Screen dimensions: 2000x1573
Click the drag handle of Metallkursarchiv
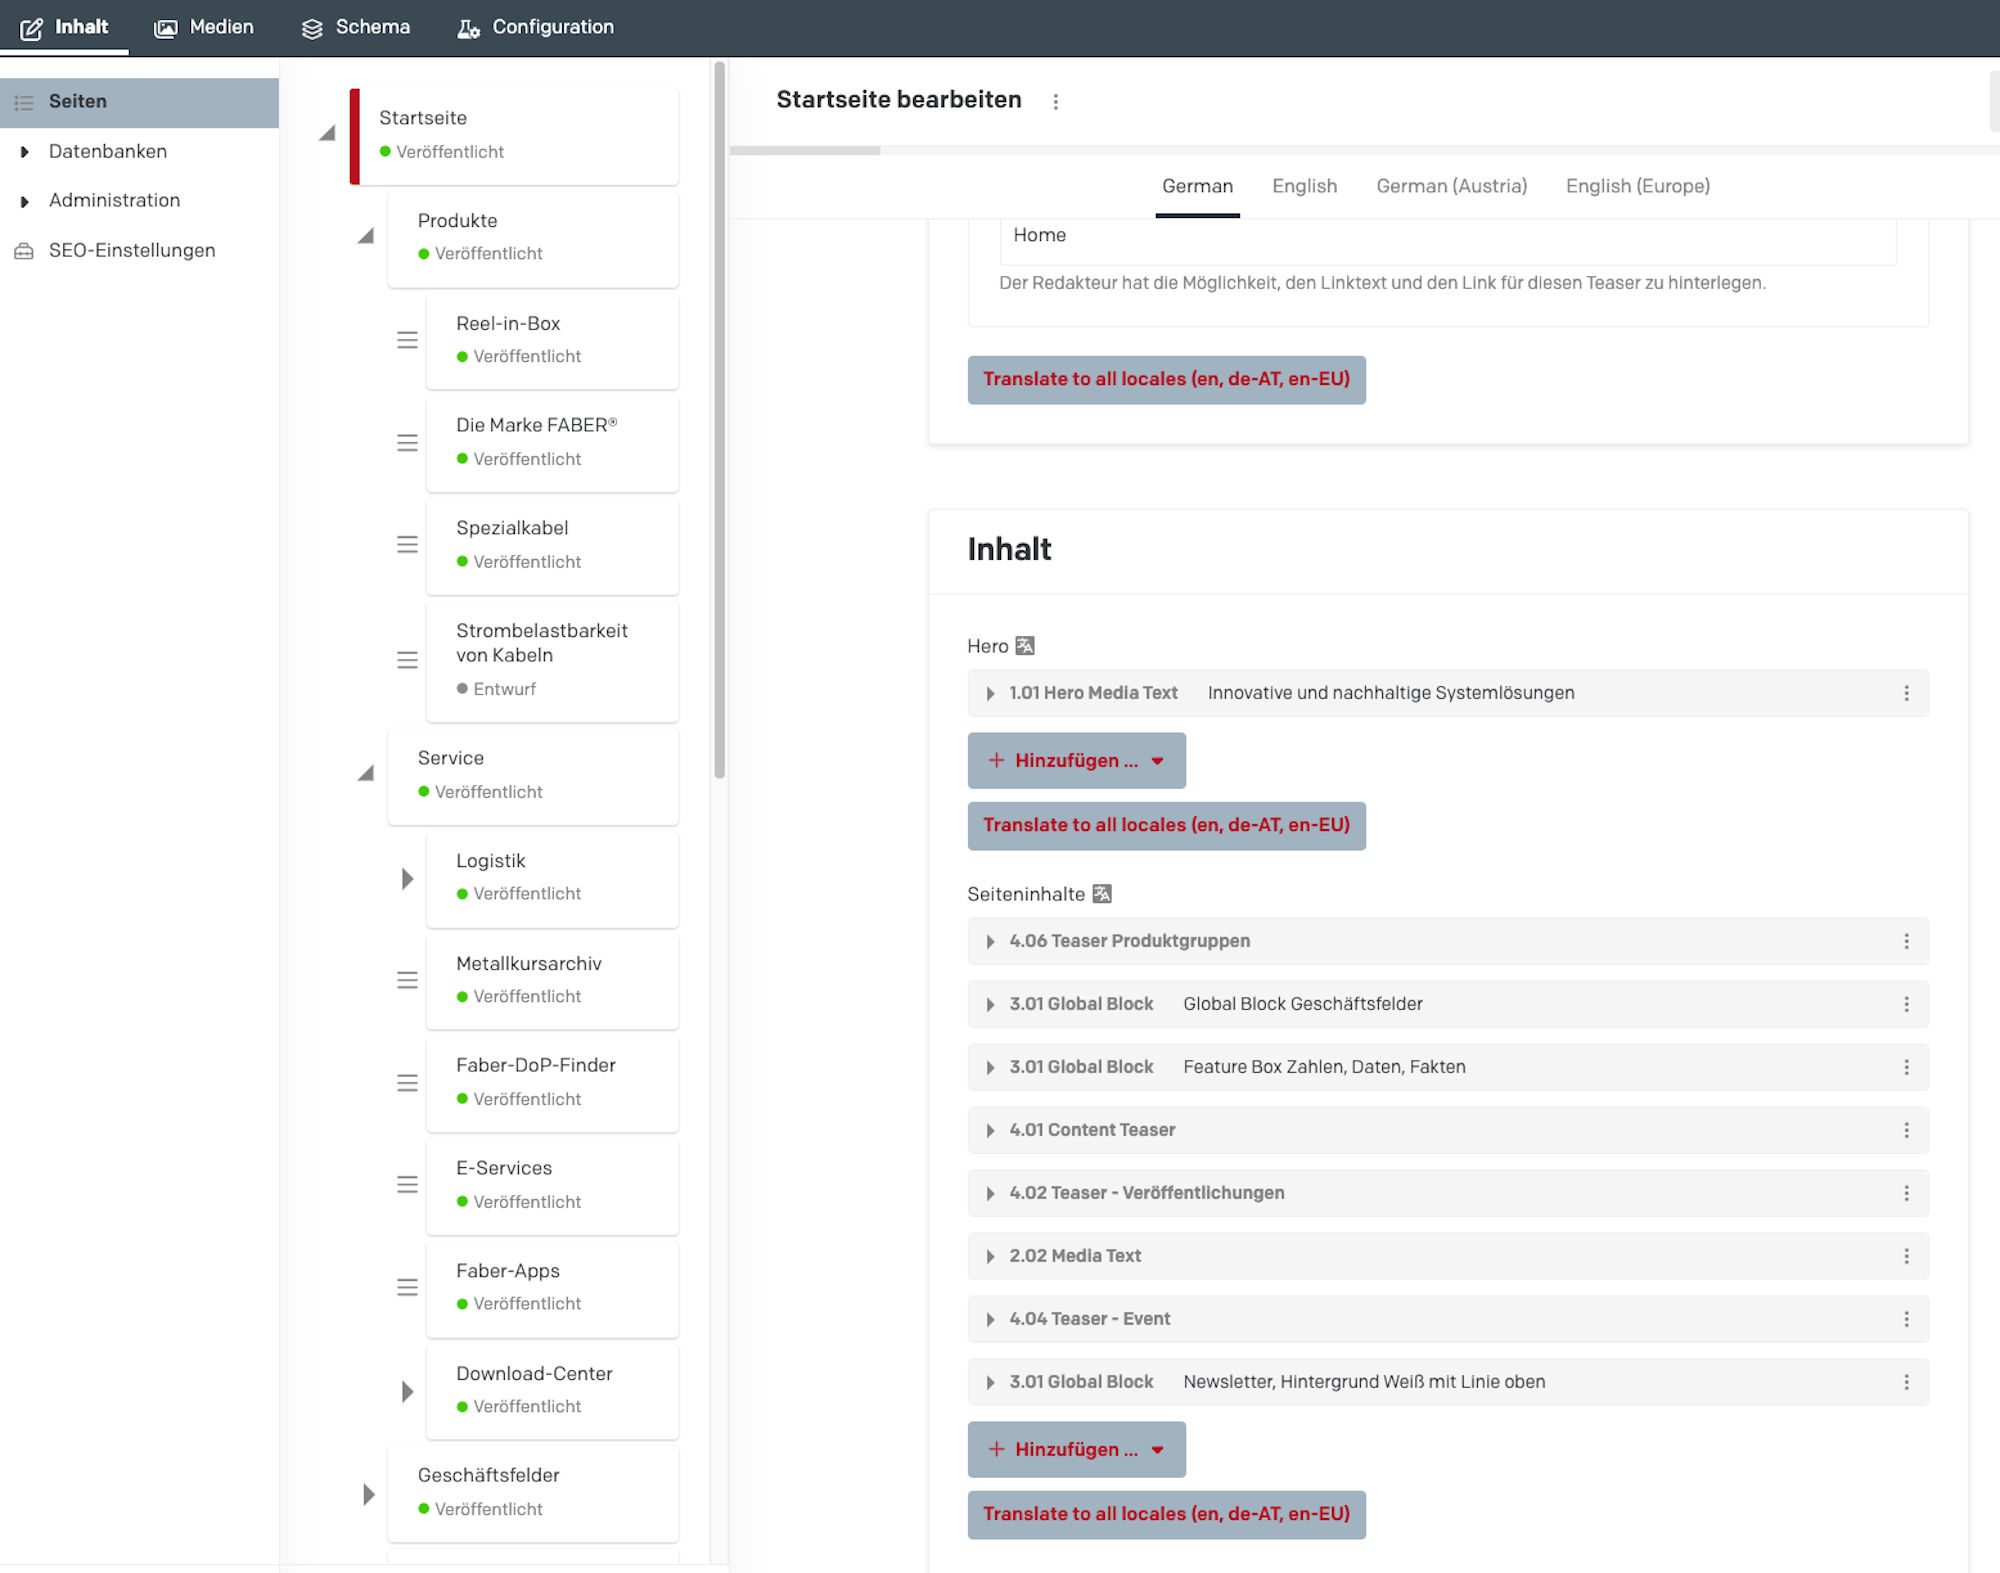point(407,980)
